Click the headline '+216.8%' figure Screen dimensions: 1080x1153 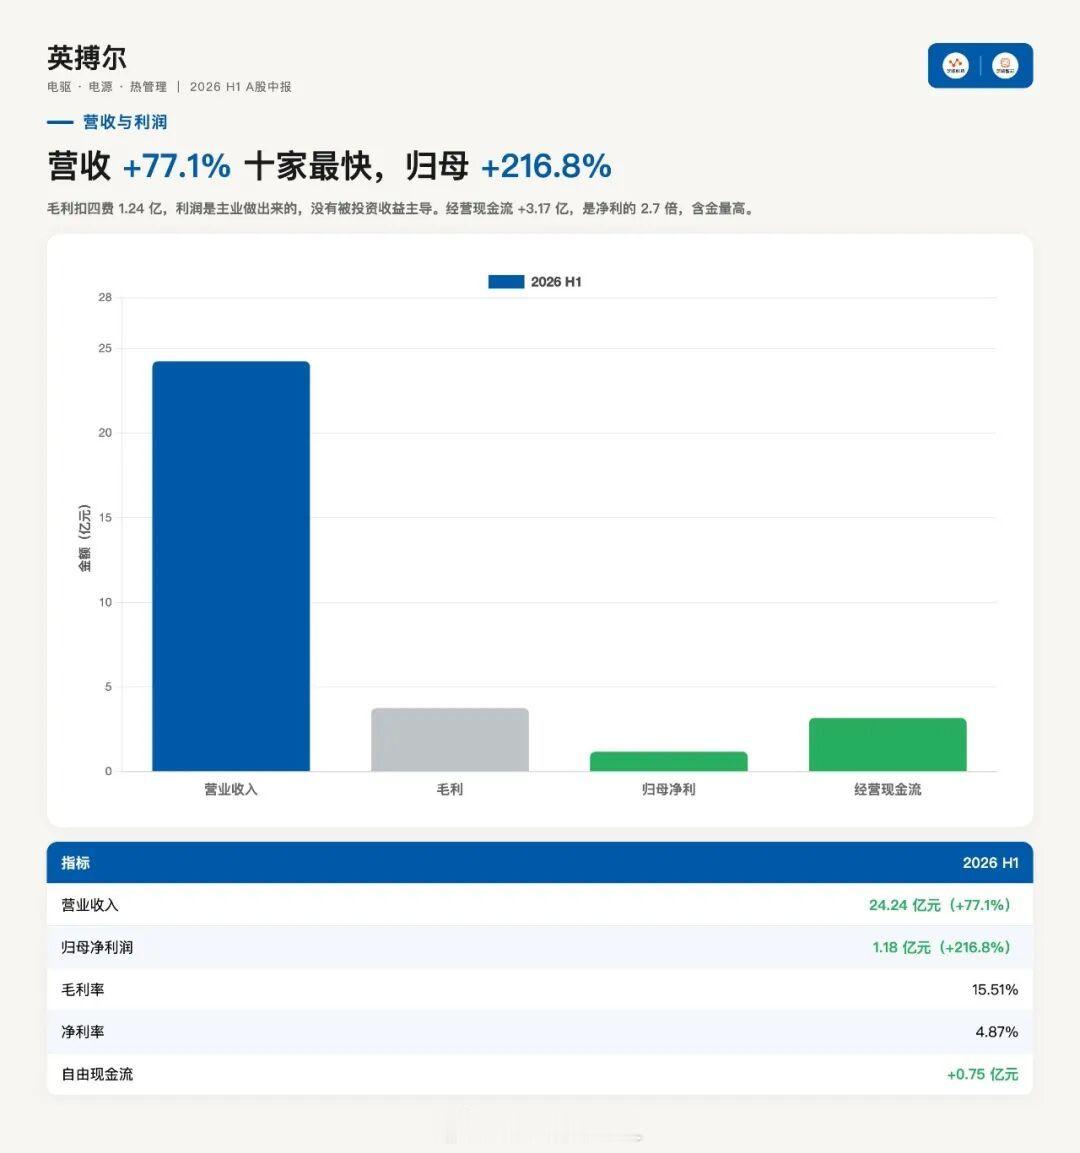click(546, 166)
